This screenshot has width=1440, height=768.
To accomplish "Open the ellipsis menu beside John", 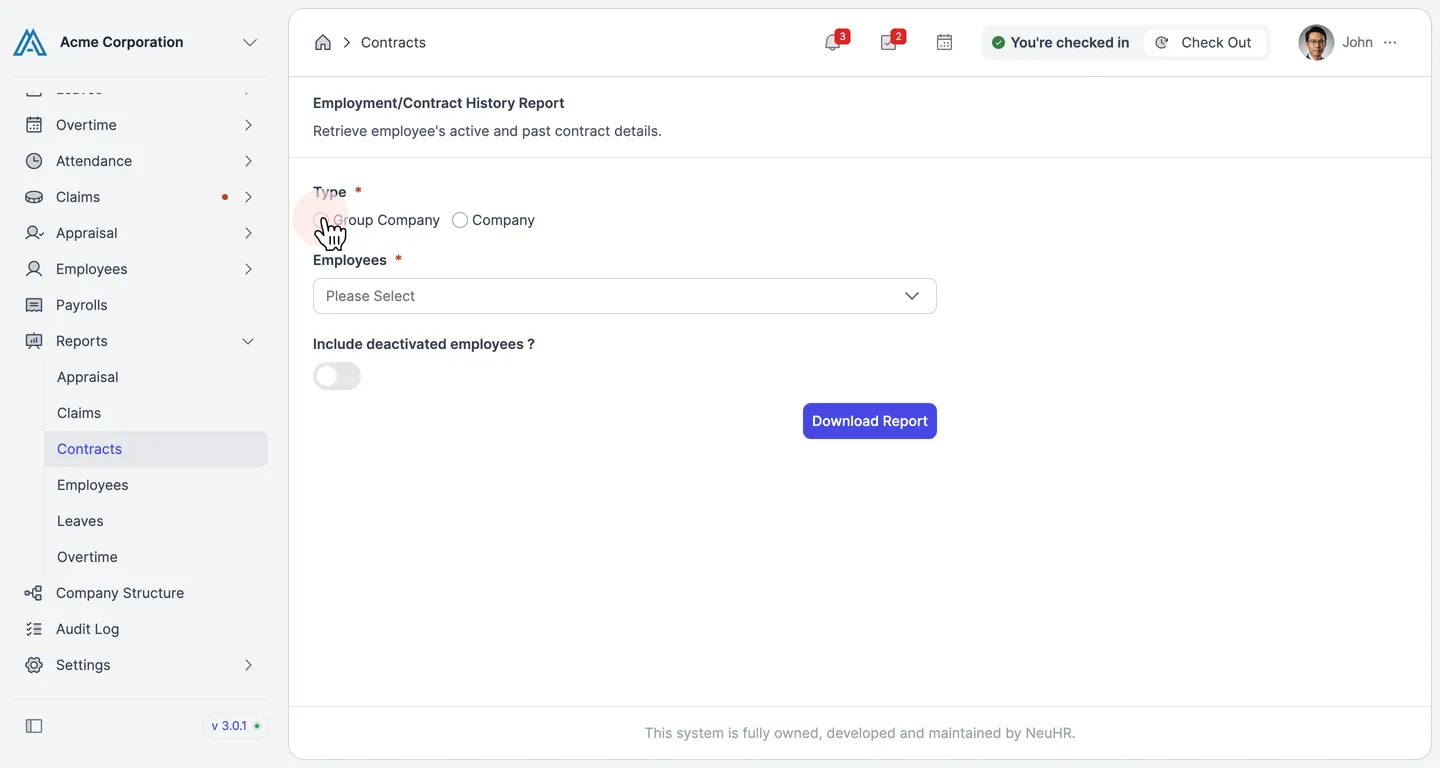I will [1390, 42].
